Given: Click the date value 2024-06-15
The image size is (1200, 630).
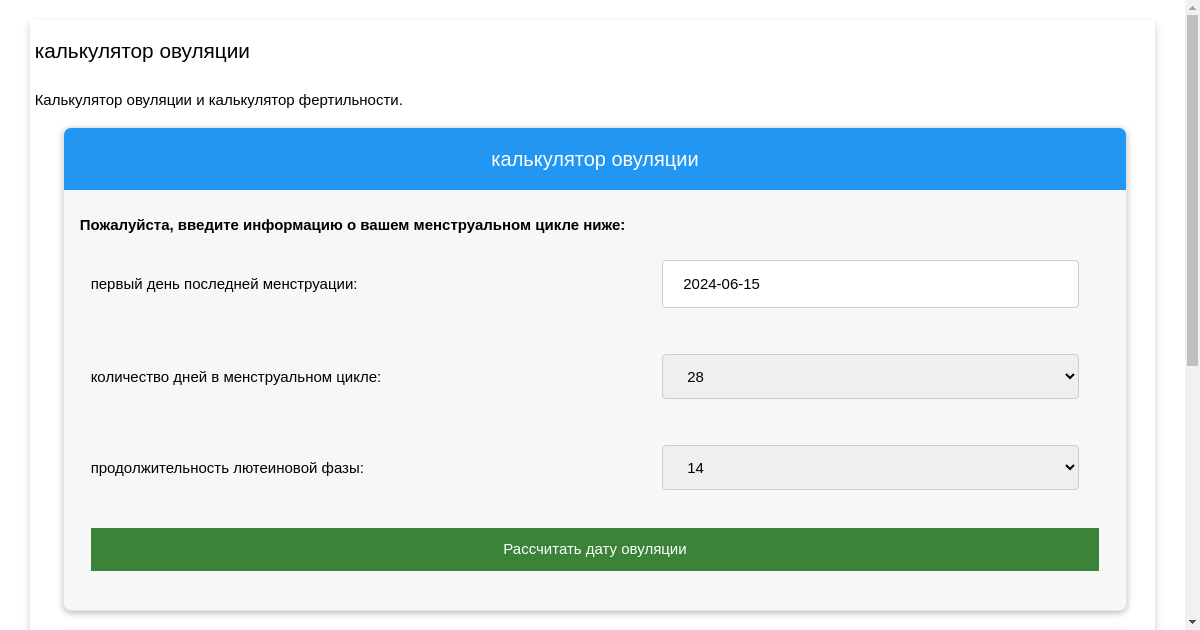Looking at the screenshot, I should [721, 284].
